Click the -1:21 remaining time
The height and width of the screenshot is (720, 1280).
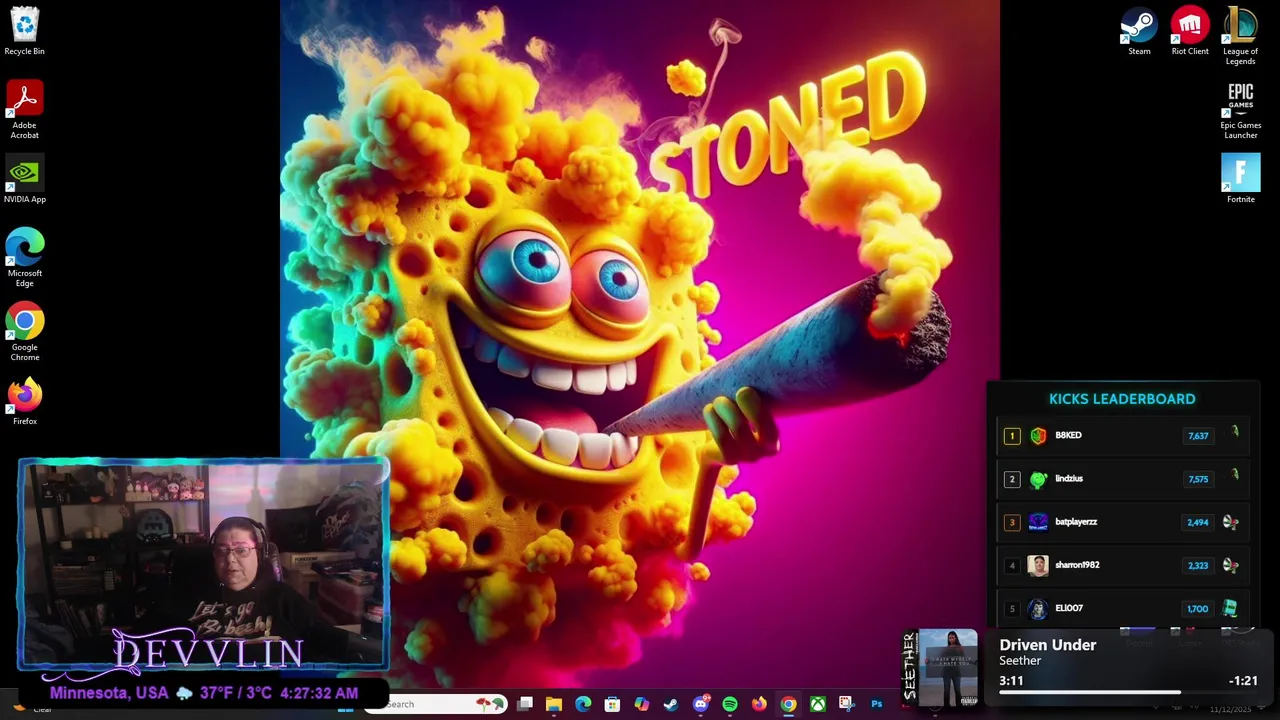(1243, 681)
